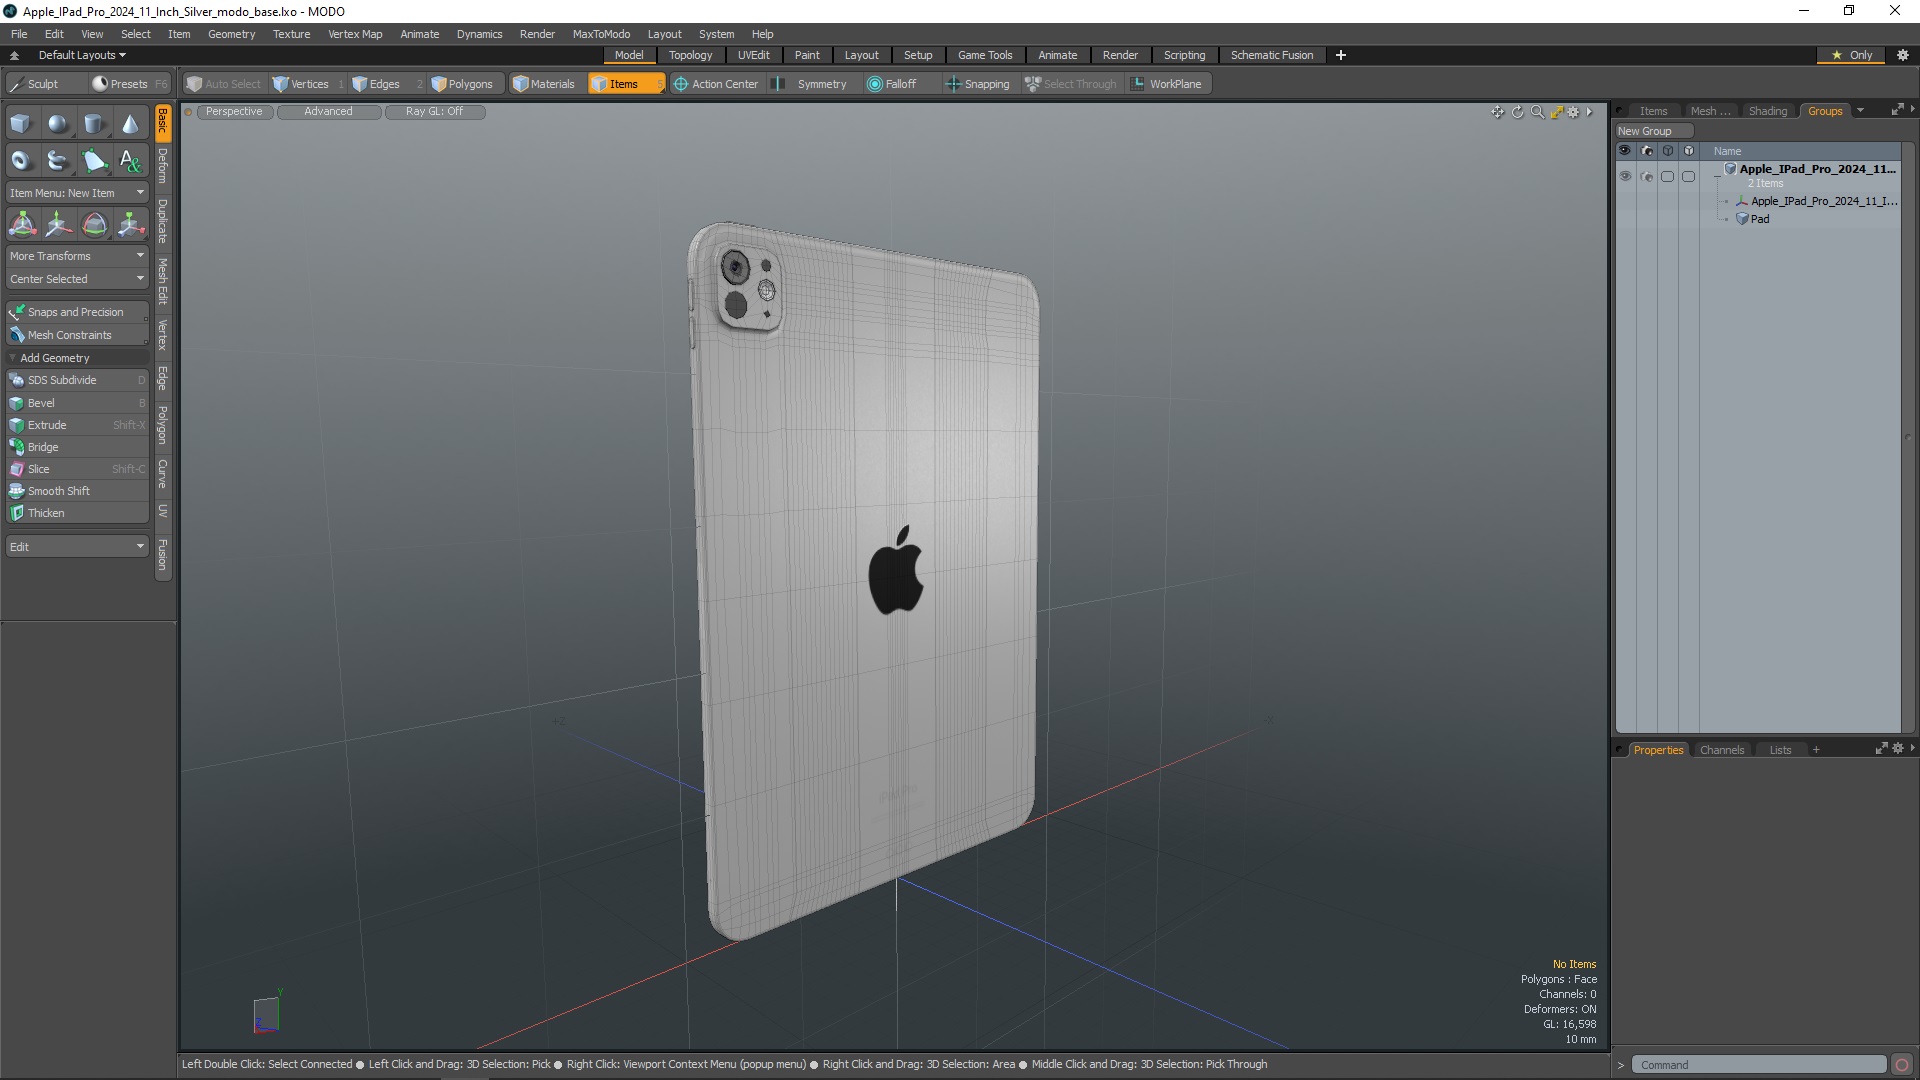This screenshot has height=1080, width=1920.
Task: Open Advanced shading style dropdown
Action: pyautogui.click(x=329, y=112)
